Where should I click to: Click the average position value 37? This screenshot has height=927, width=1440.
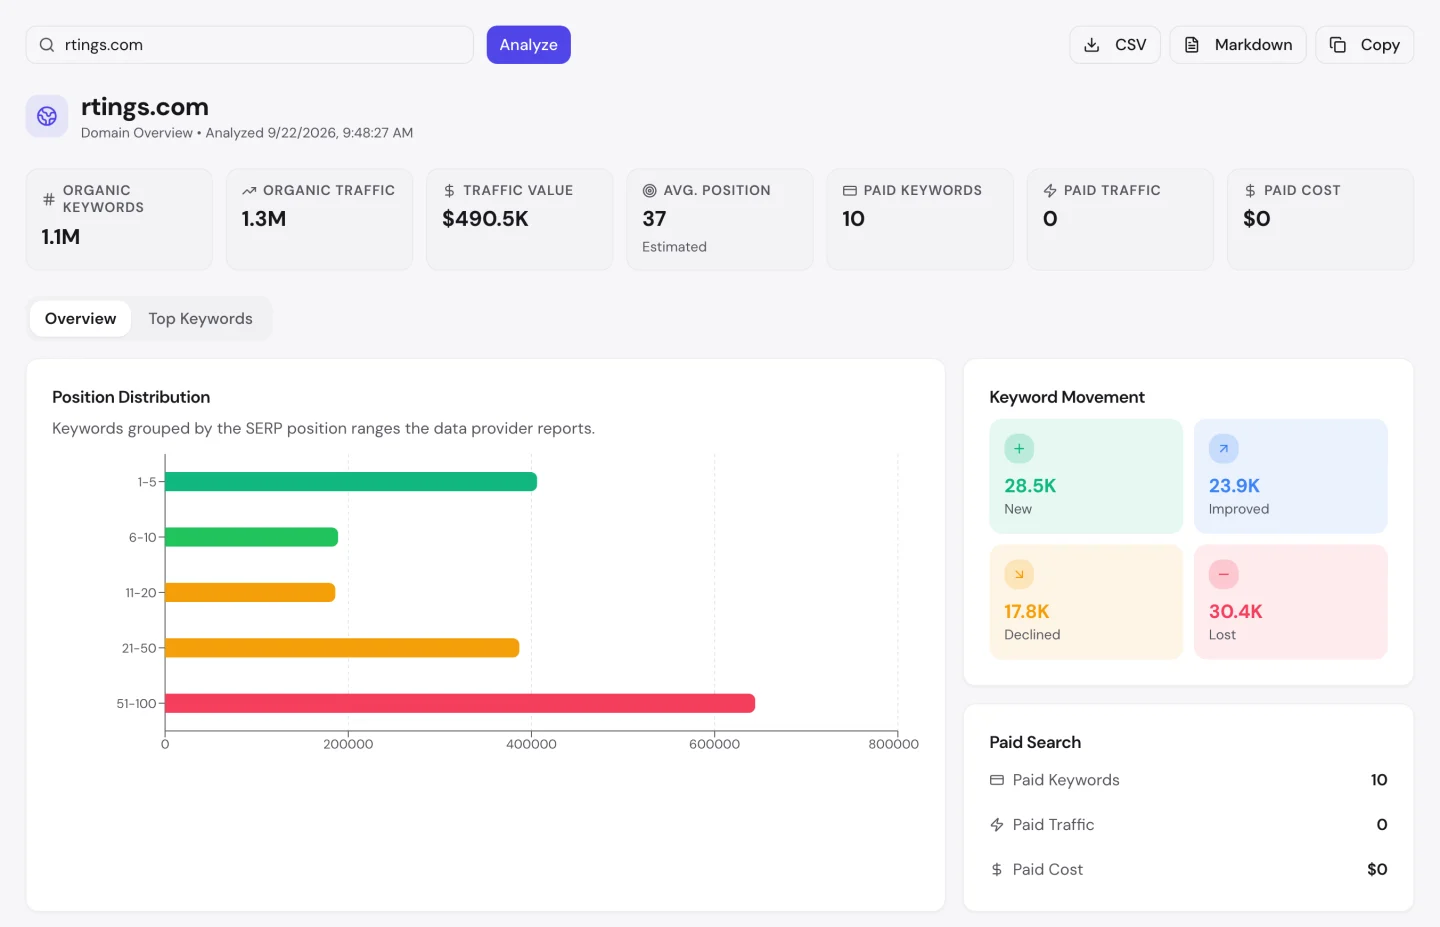click(x=654, y=219)
